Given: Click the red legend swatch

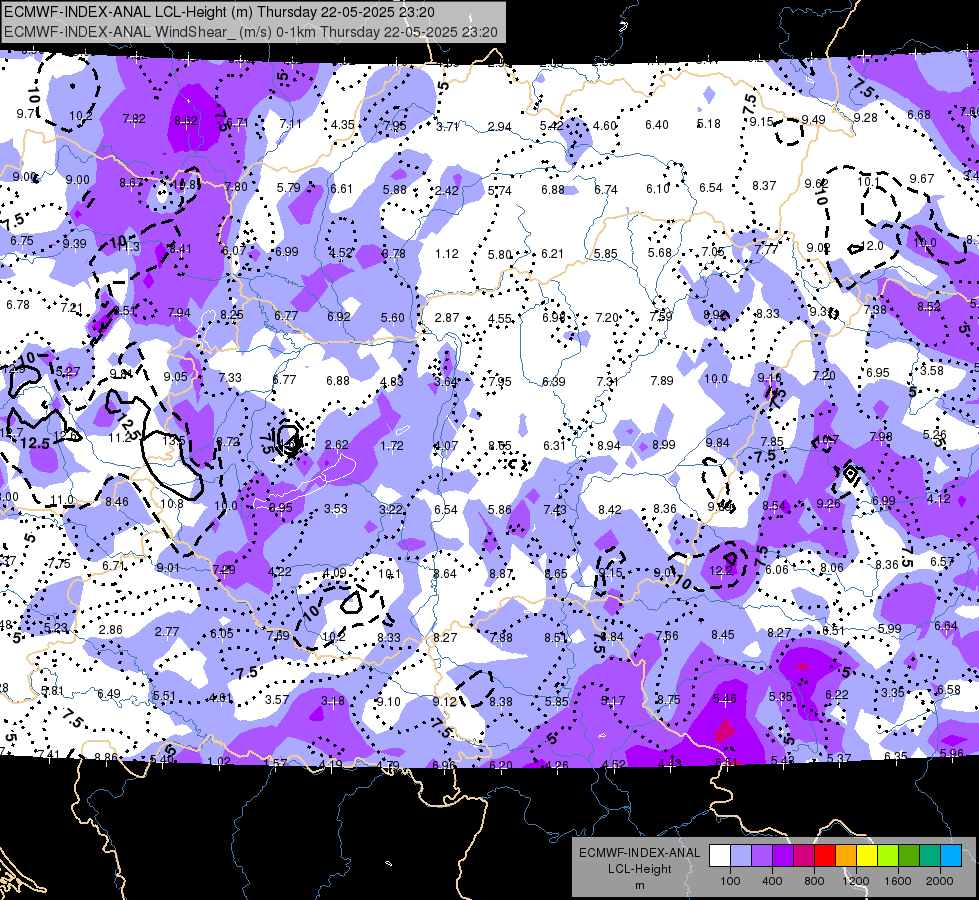Looking at the screenshot, I should pos(825,855).
